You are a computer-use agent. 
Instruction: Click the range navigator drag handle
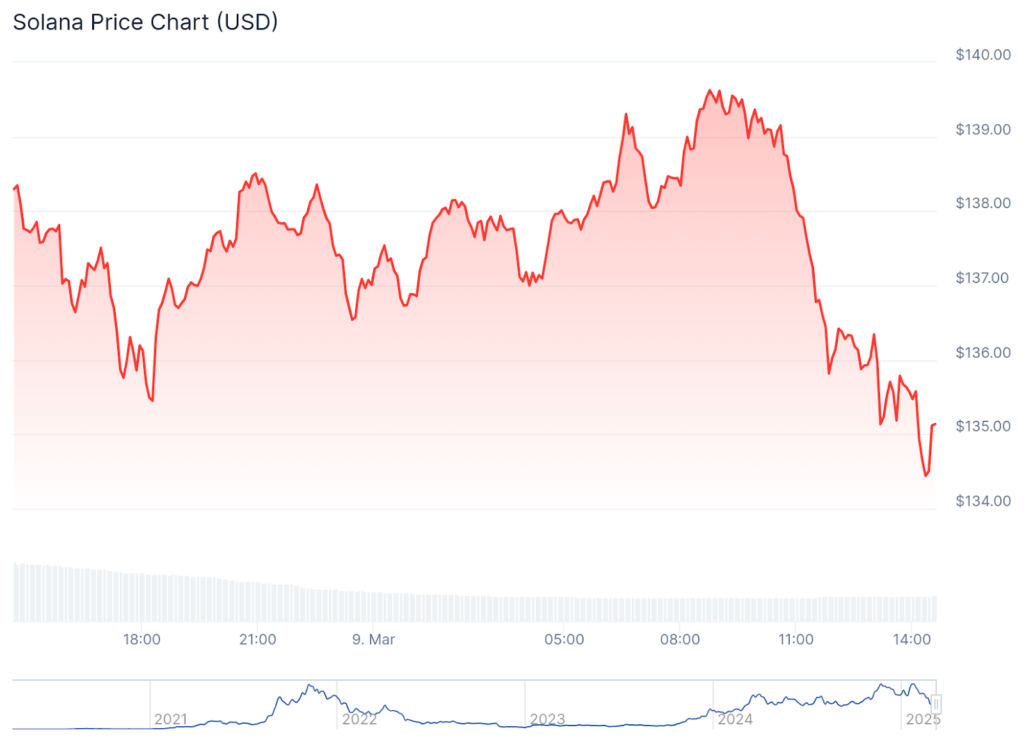[x=937, y=704]
